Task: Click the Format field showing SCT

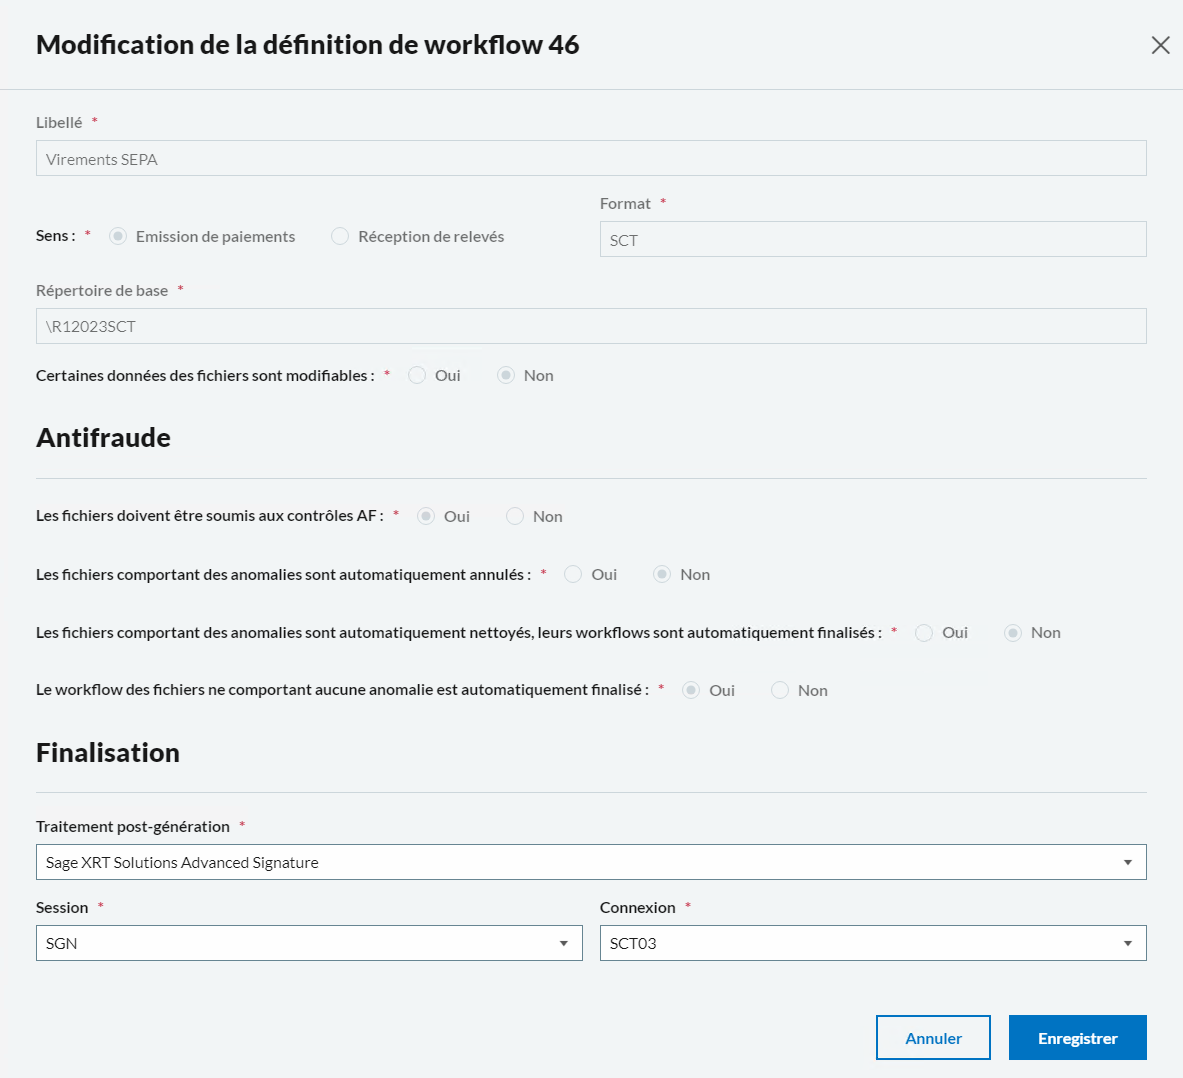Action: point(872,240)
